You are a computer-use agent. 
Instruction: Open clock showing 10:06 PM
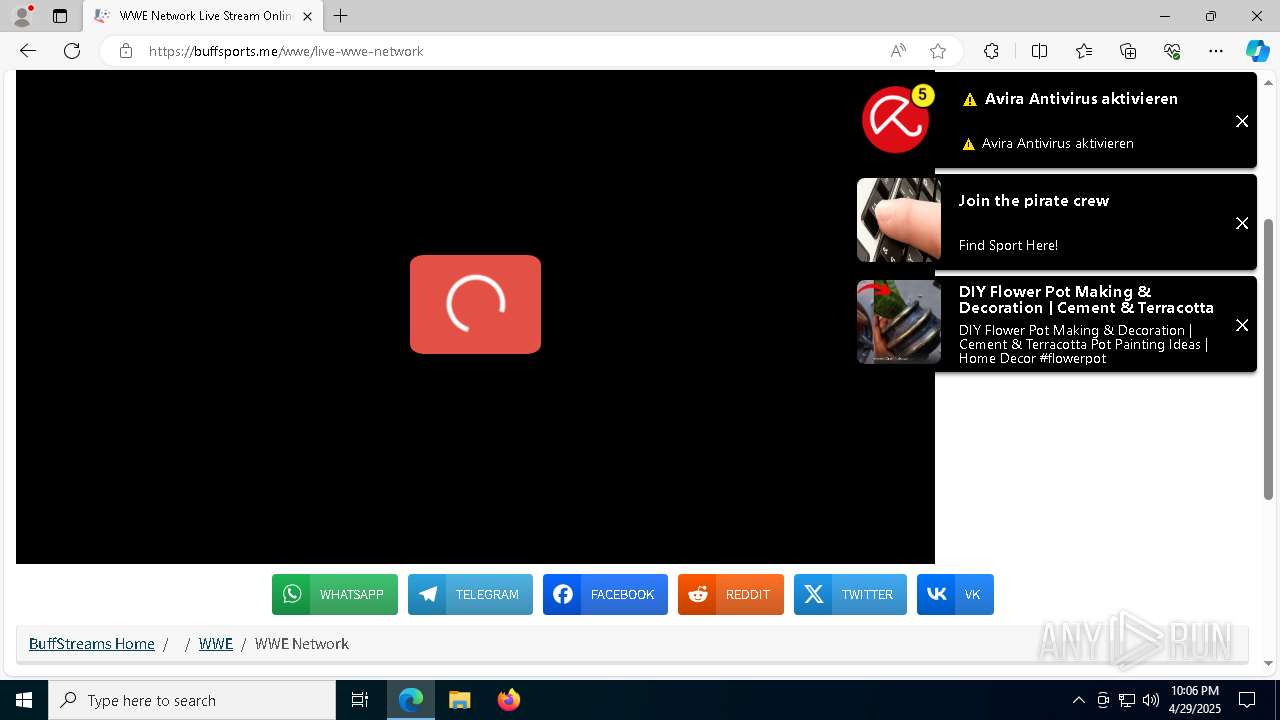(x=1194, y=700)
